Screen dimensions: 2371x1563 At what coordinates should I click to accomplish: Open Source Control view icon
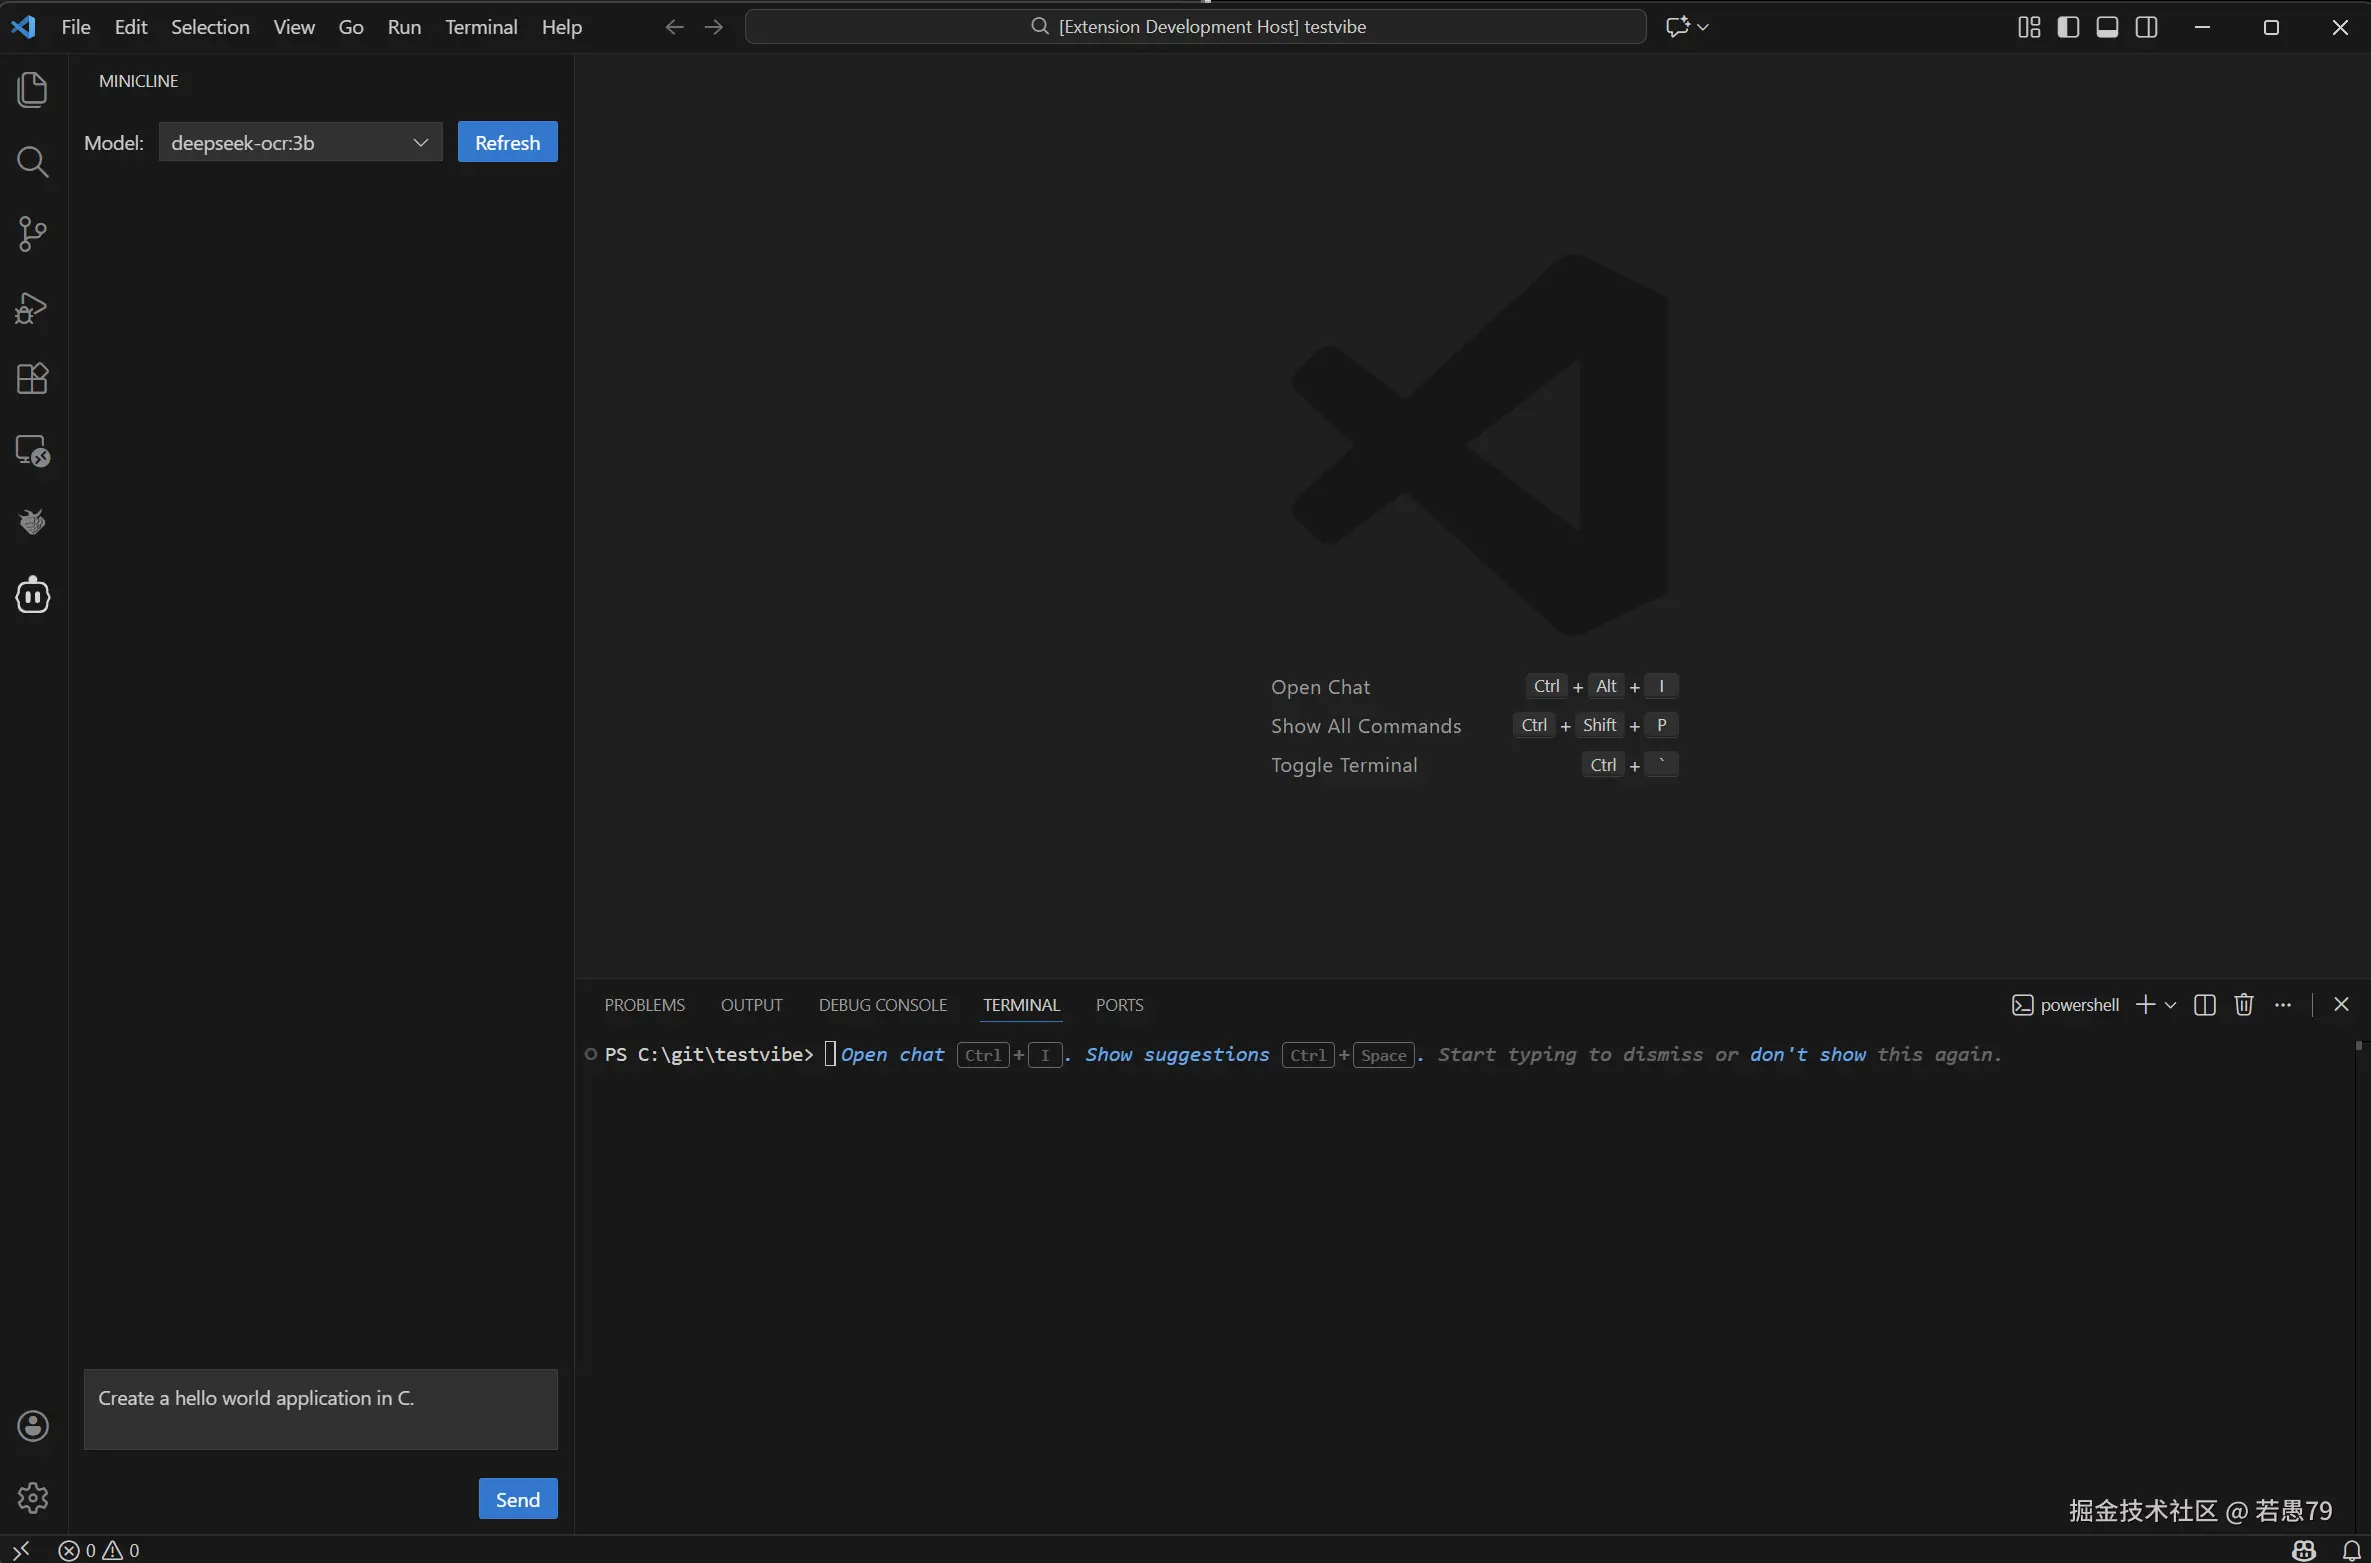click(x=32, y=234)
